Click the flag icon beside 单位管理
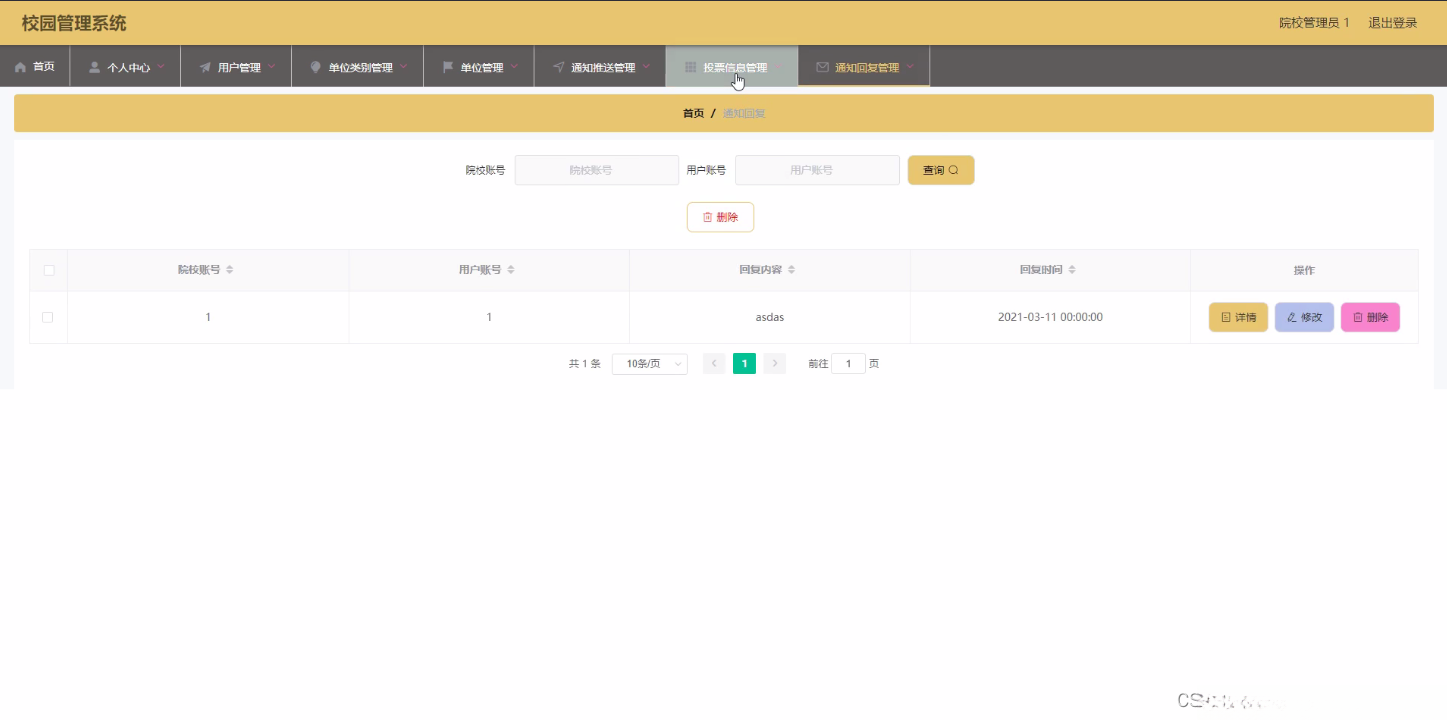 point(448,67)
